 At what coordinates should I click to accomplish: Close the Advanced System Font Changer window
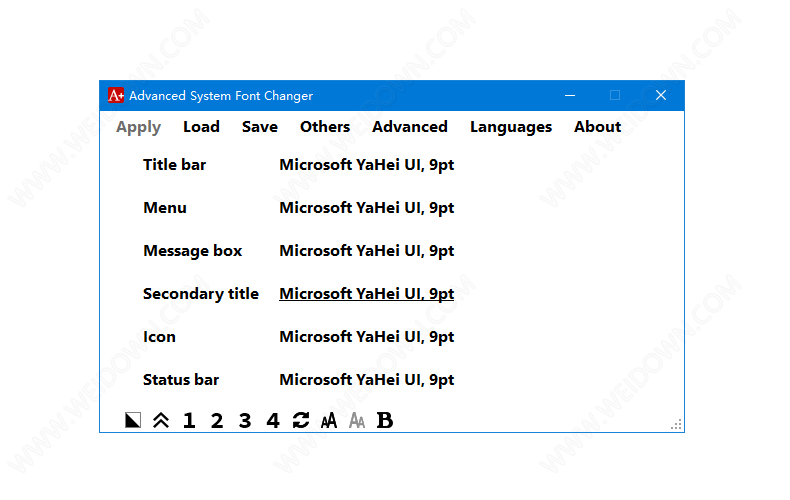[661, 95]
